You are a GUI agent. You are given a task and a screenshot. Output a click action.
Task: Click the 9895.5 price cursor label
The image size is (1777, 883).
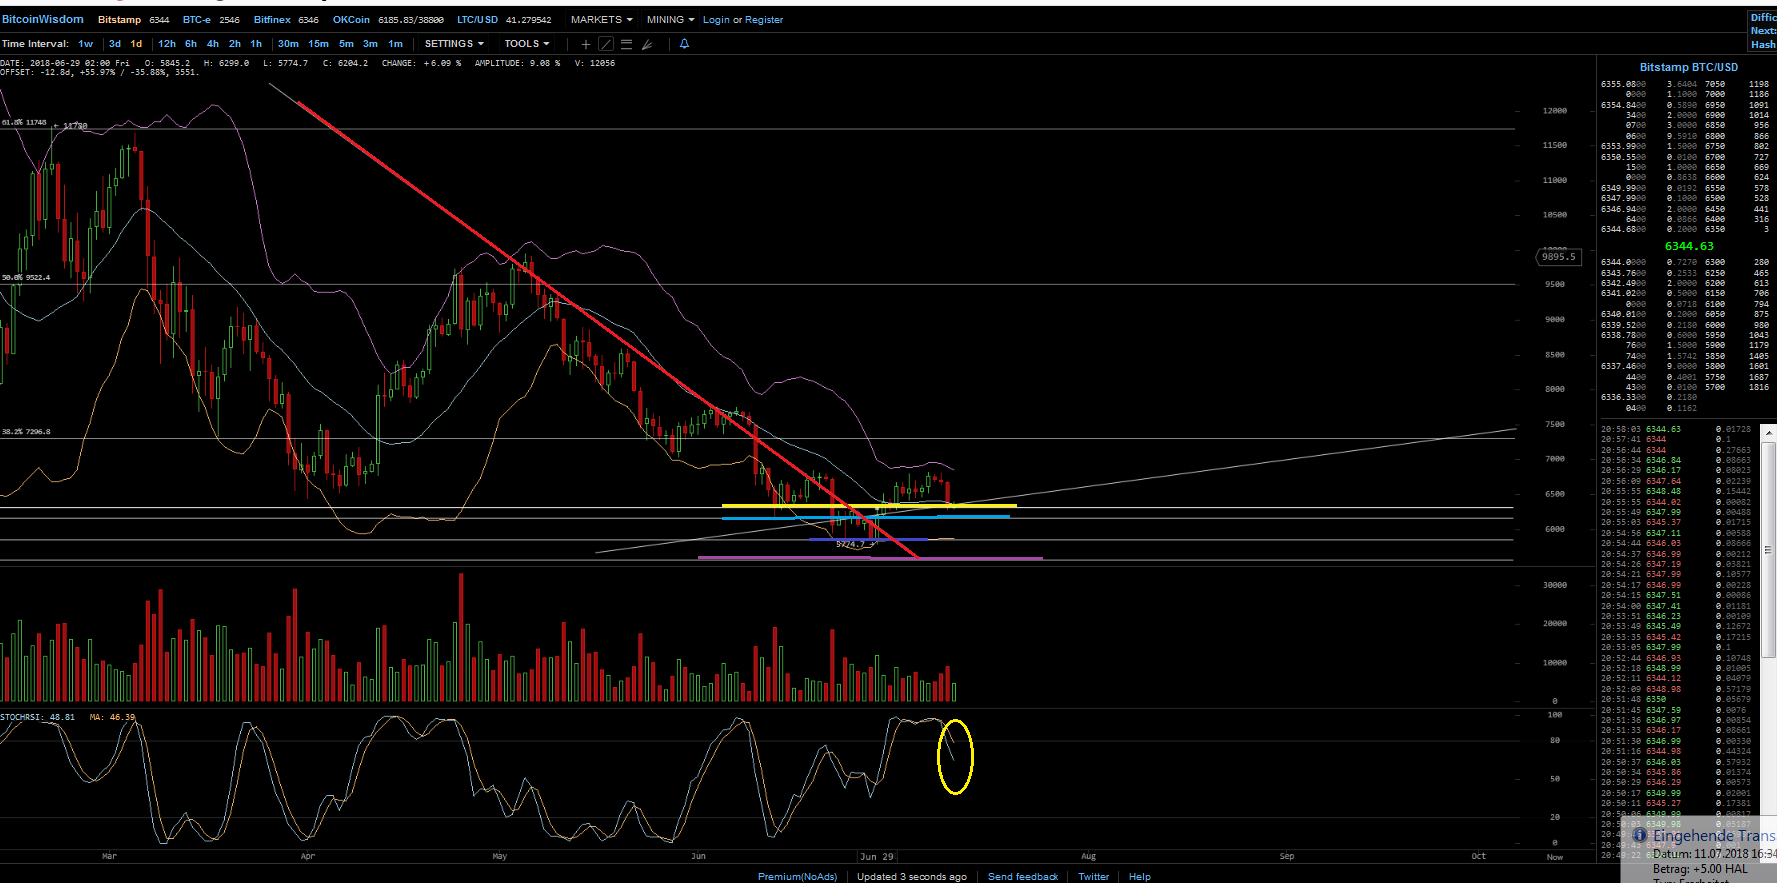coord(1558,257)
